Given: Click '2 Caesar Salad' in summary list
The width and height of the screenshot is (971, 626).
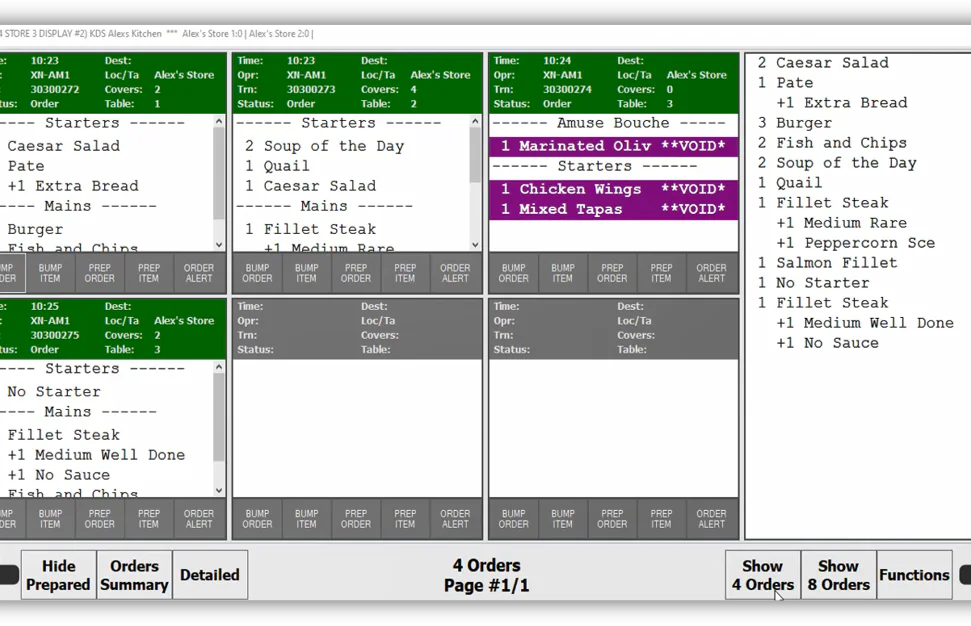Looking at the screenshot, I should pos(823,63).
